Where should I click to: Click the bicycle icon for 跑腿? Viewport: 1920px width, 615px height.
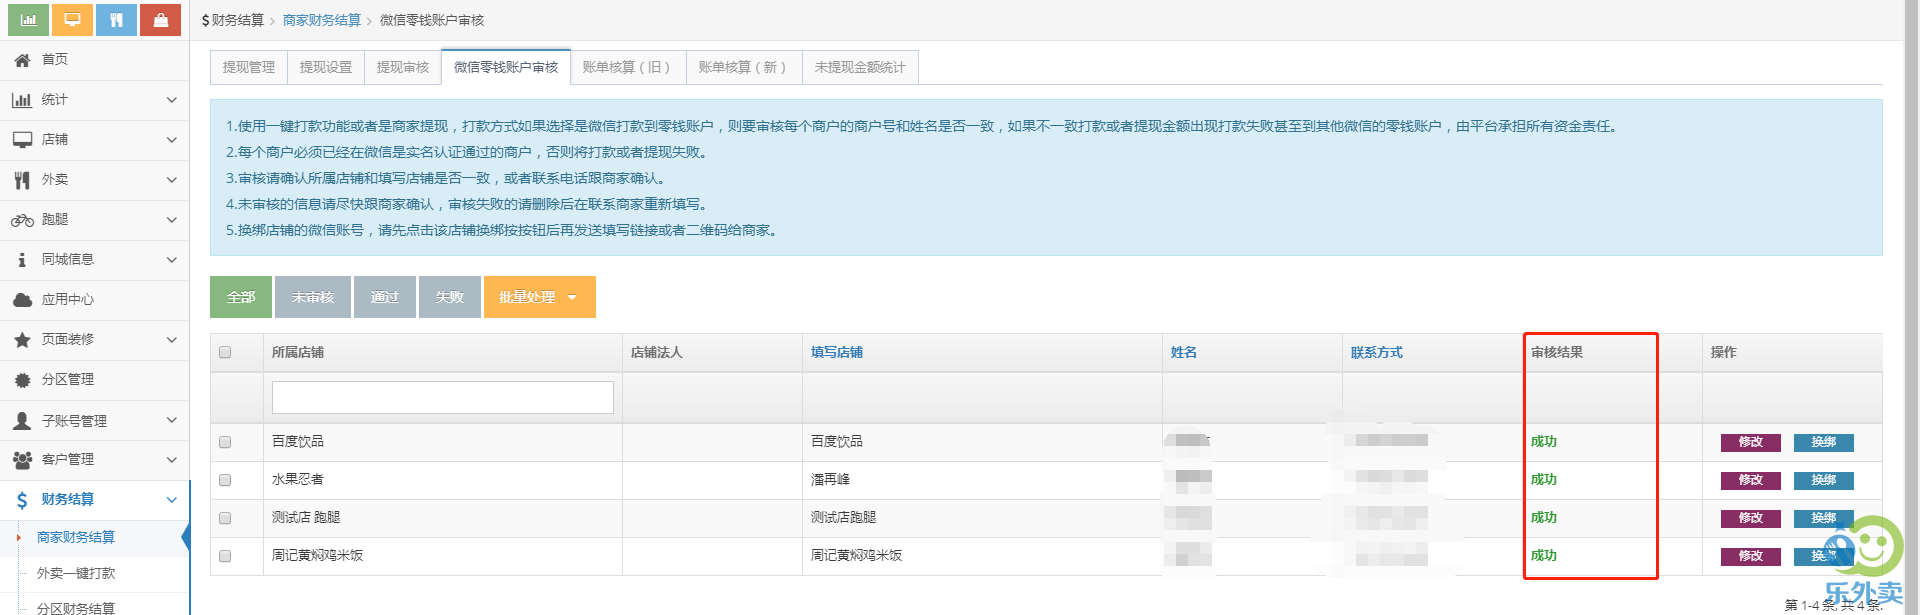22,220
